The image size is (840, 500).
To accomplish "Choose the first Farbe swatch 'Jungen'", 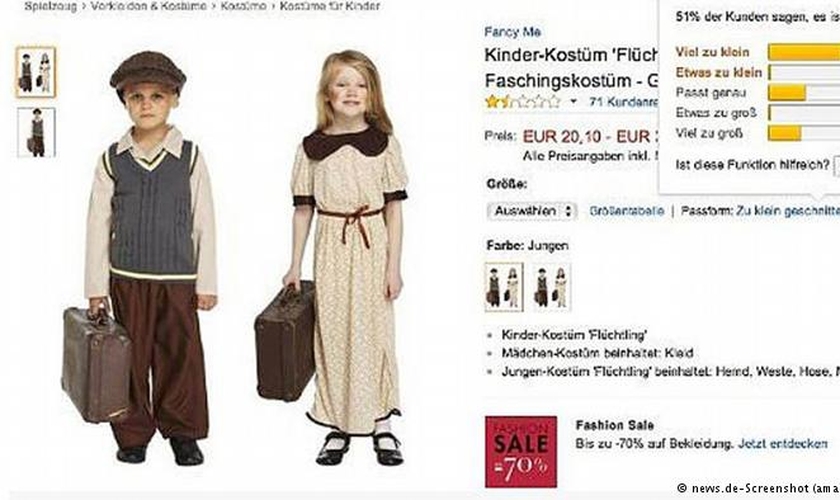I will coord(504,287).
